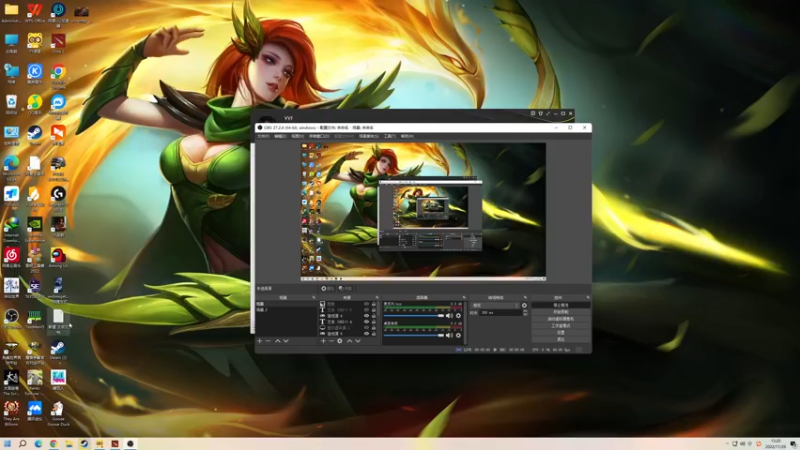This screenshot has height=450, width=800.
Task: Open the Desktop Audio channel settings gear in mixer
Action: point(458,335)
